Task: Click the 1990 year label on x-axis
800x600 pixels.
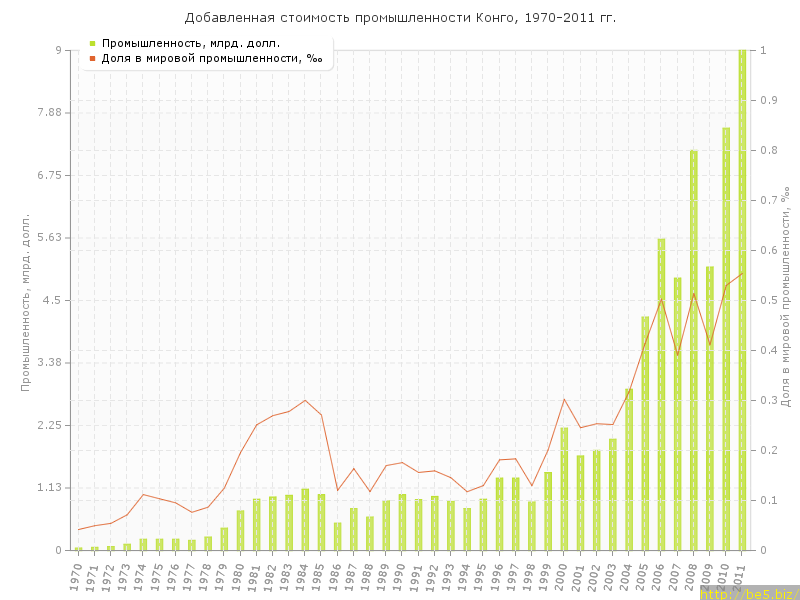Action: click(x=399, y=577)
